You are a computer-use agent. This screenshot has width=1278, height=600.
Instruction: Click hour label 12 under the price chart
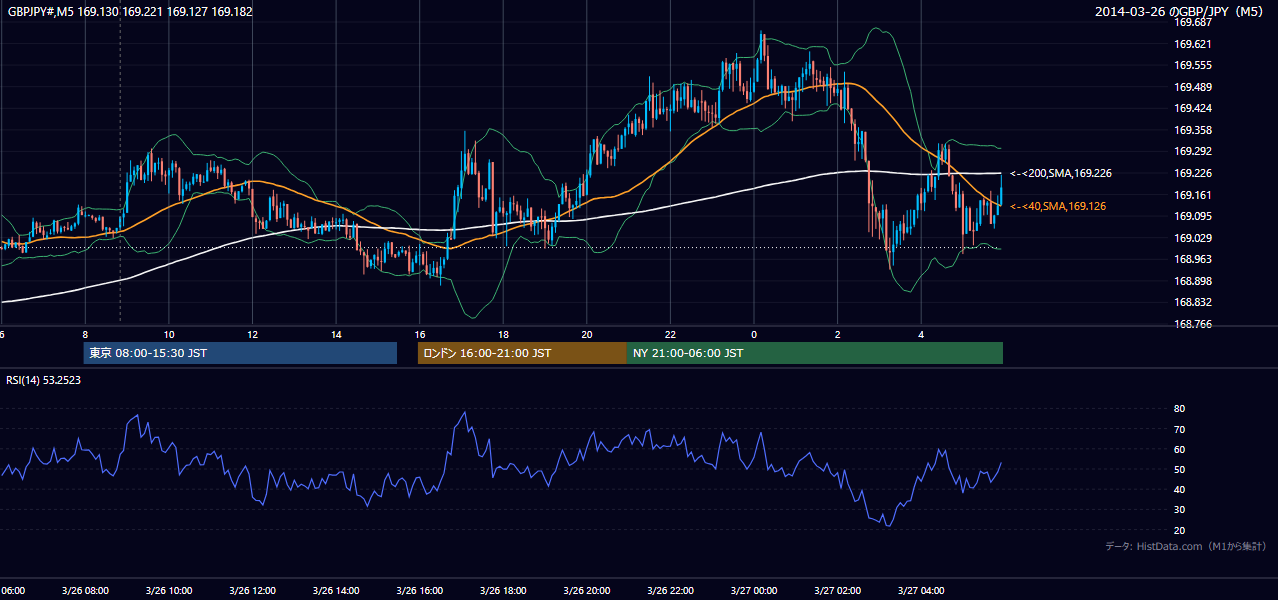(x=252, y=335)
